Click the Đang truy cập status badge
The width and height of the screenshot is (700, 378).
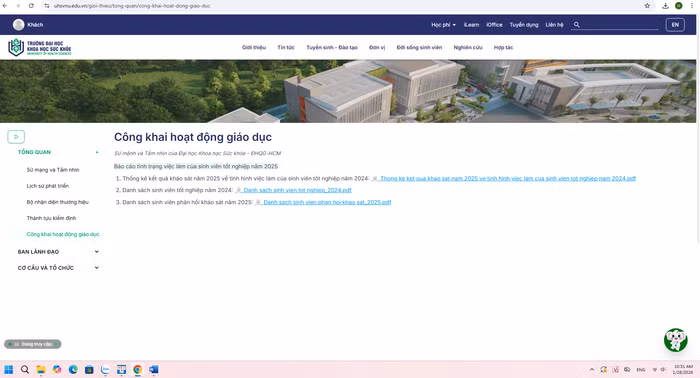(33, 344)
